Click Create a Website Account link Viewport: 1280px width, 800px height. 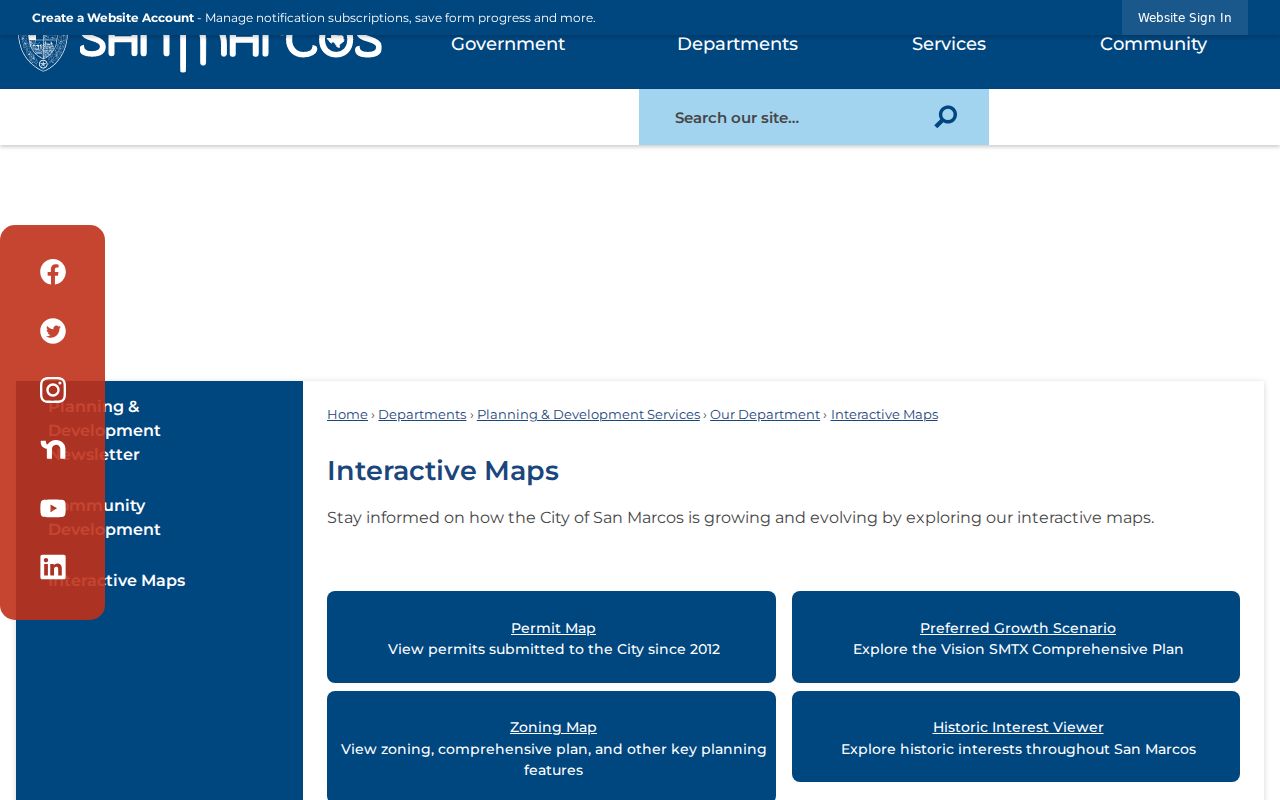click(113, 18)
